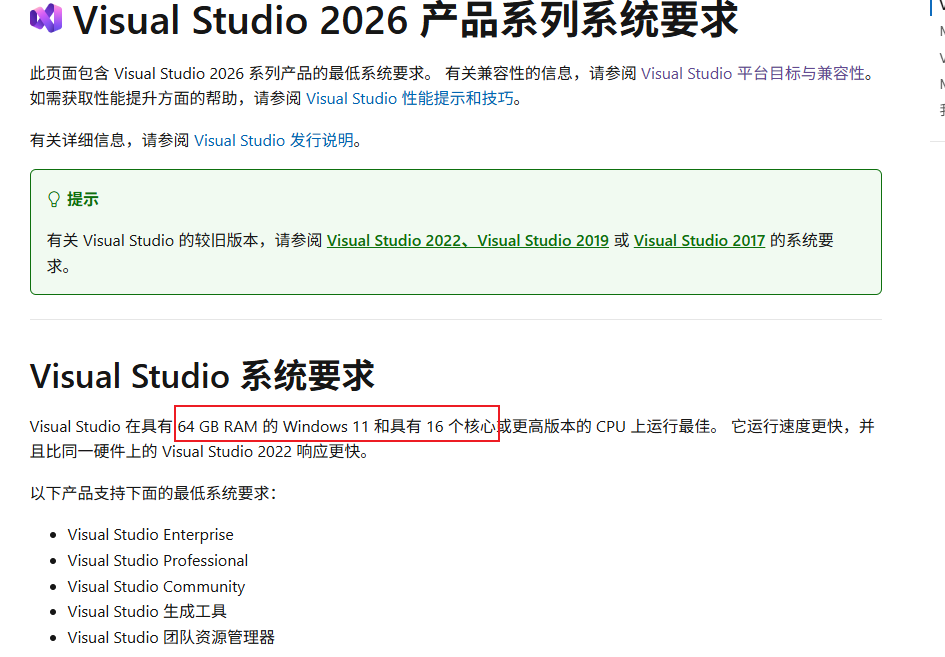Image resolution: width=945 pixels, height=657 pixels.
Task: Follow the Visual Studio 2017 link in tip box
Action: [699, 240]
